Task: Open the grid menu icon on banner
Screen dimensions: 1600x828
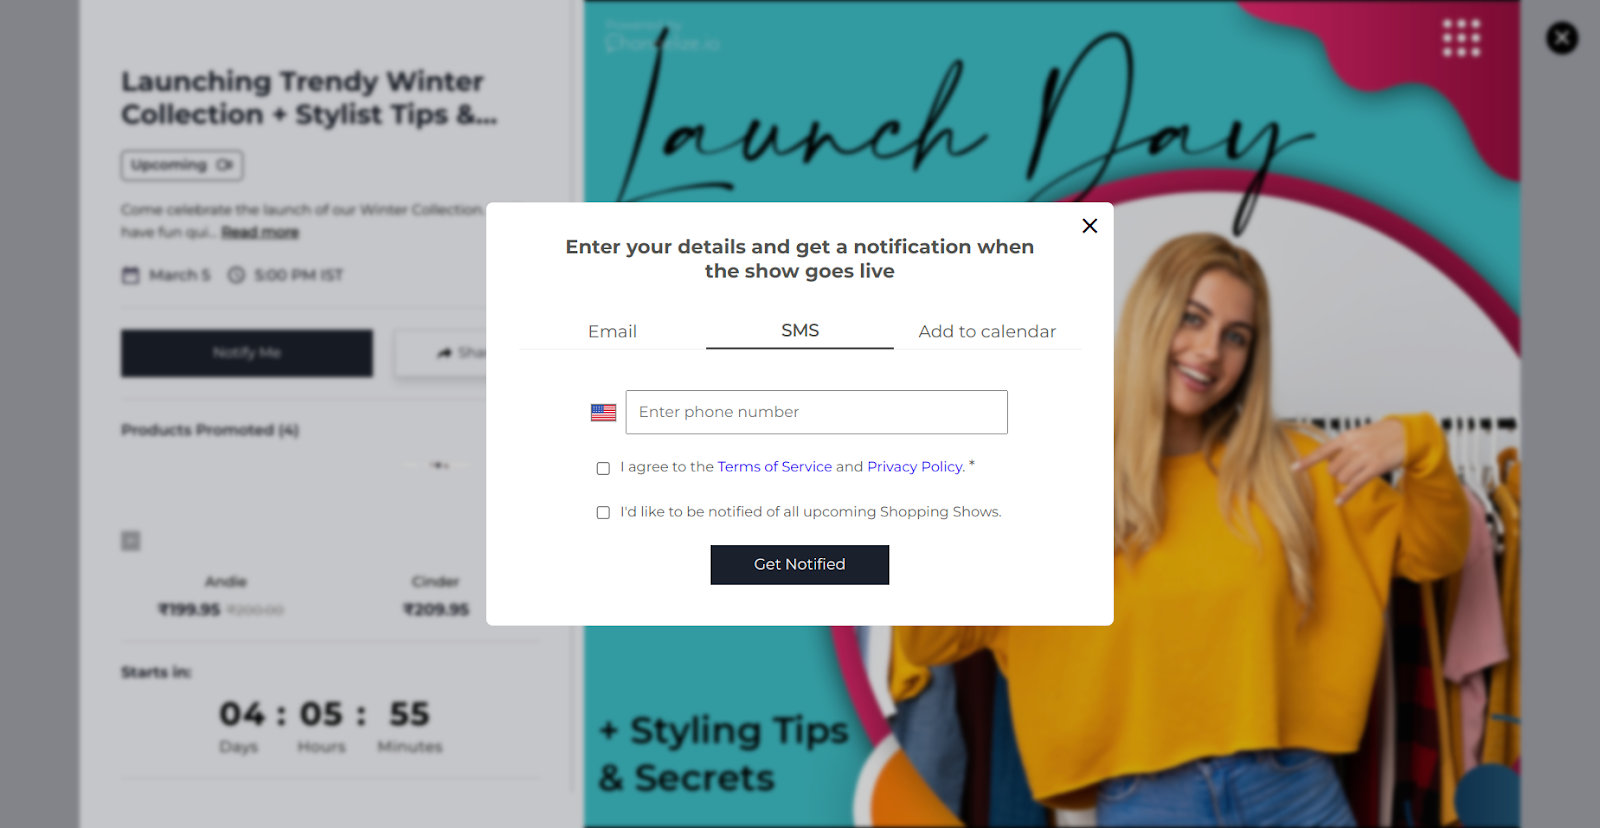Action: 1461,38
